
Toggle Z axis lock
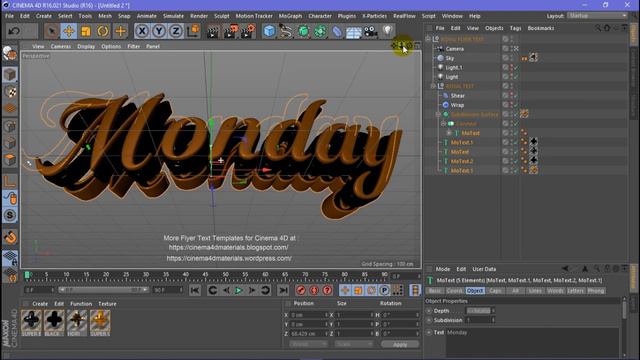click(x=176, y=31)
